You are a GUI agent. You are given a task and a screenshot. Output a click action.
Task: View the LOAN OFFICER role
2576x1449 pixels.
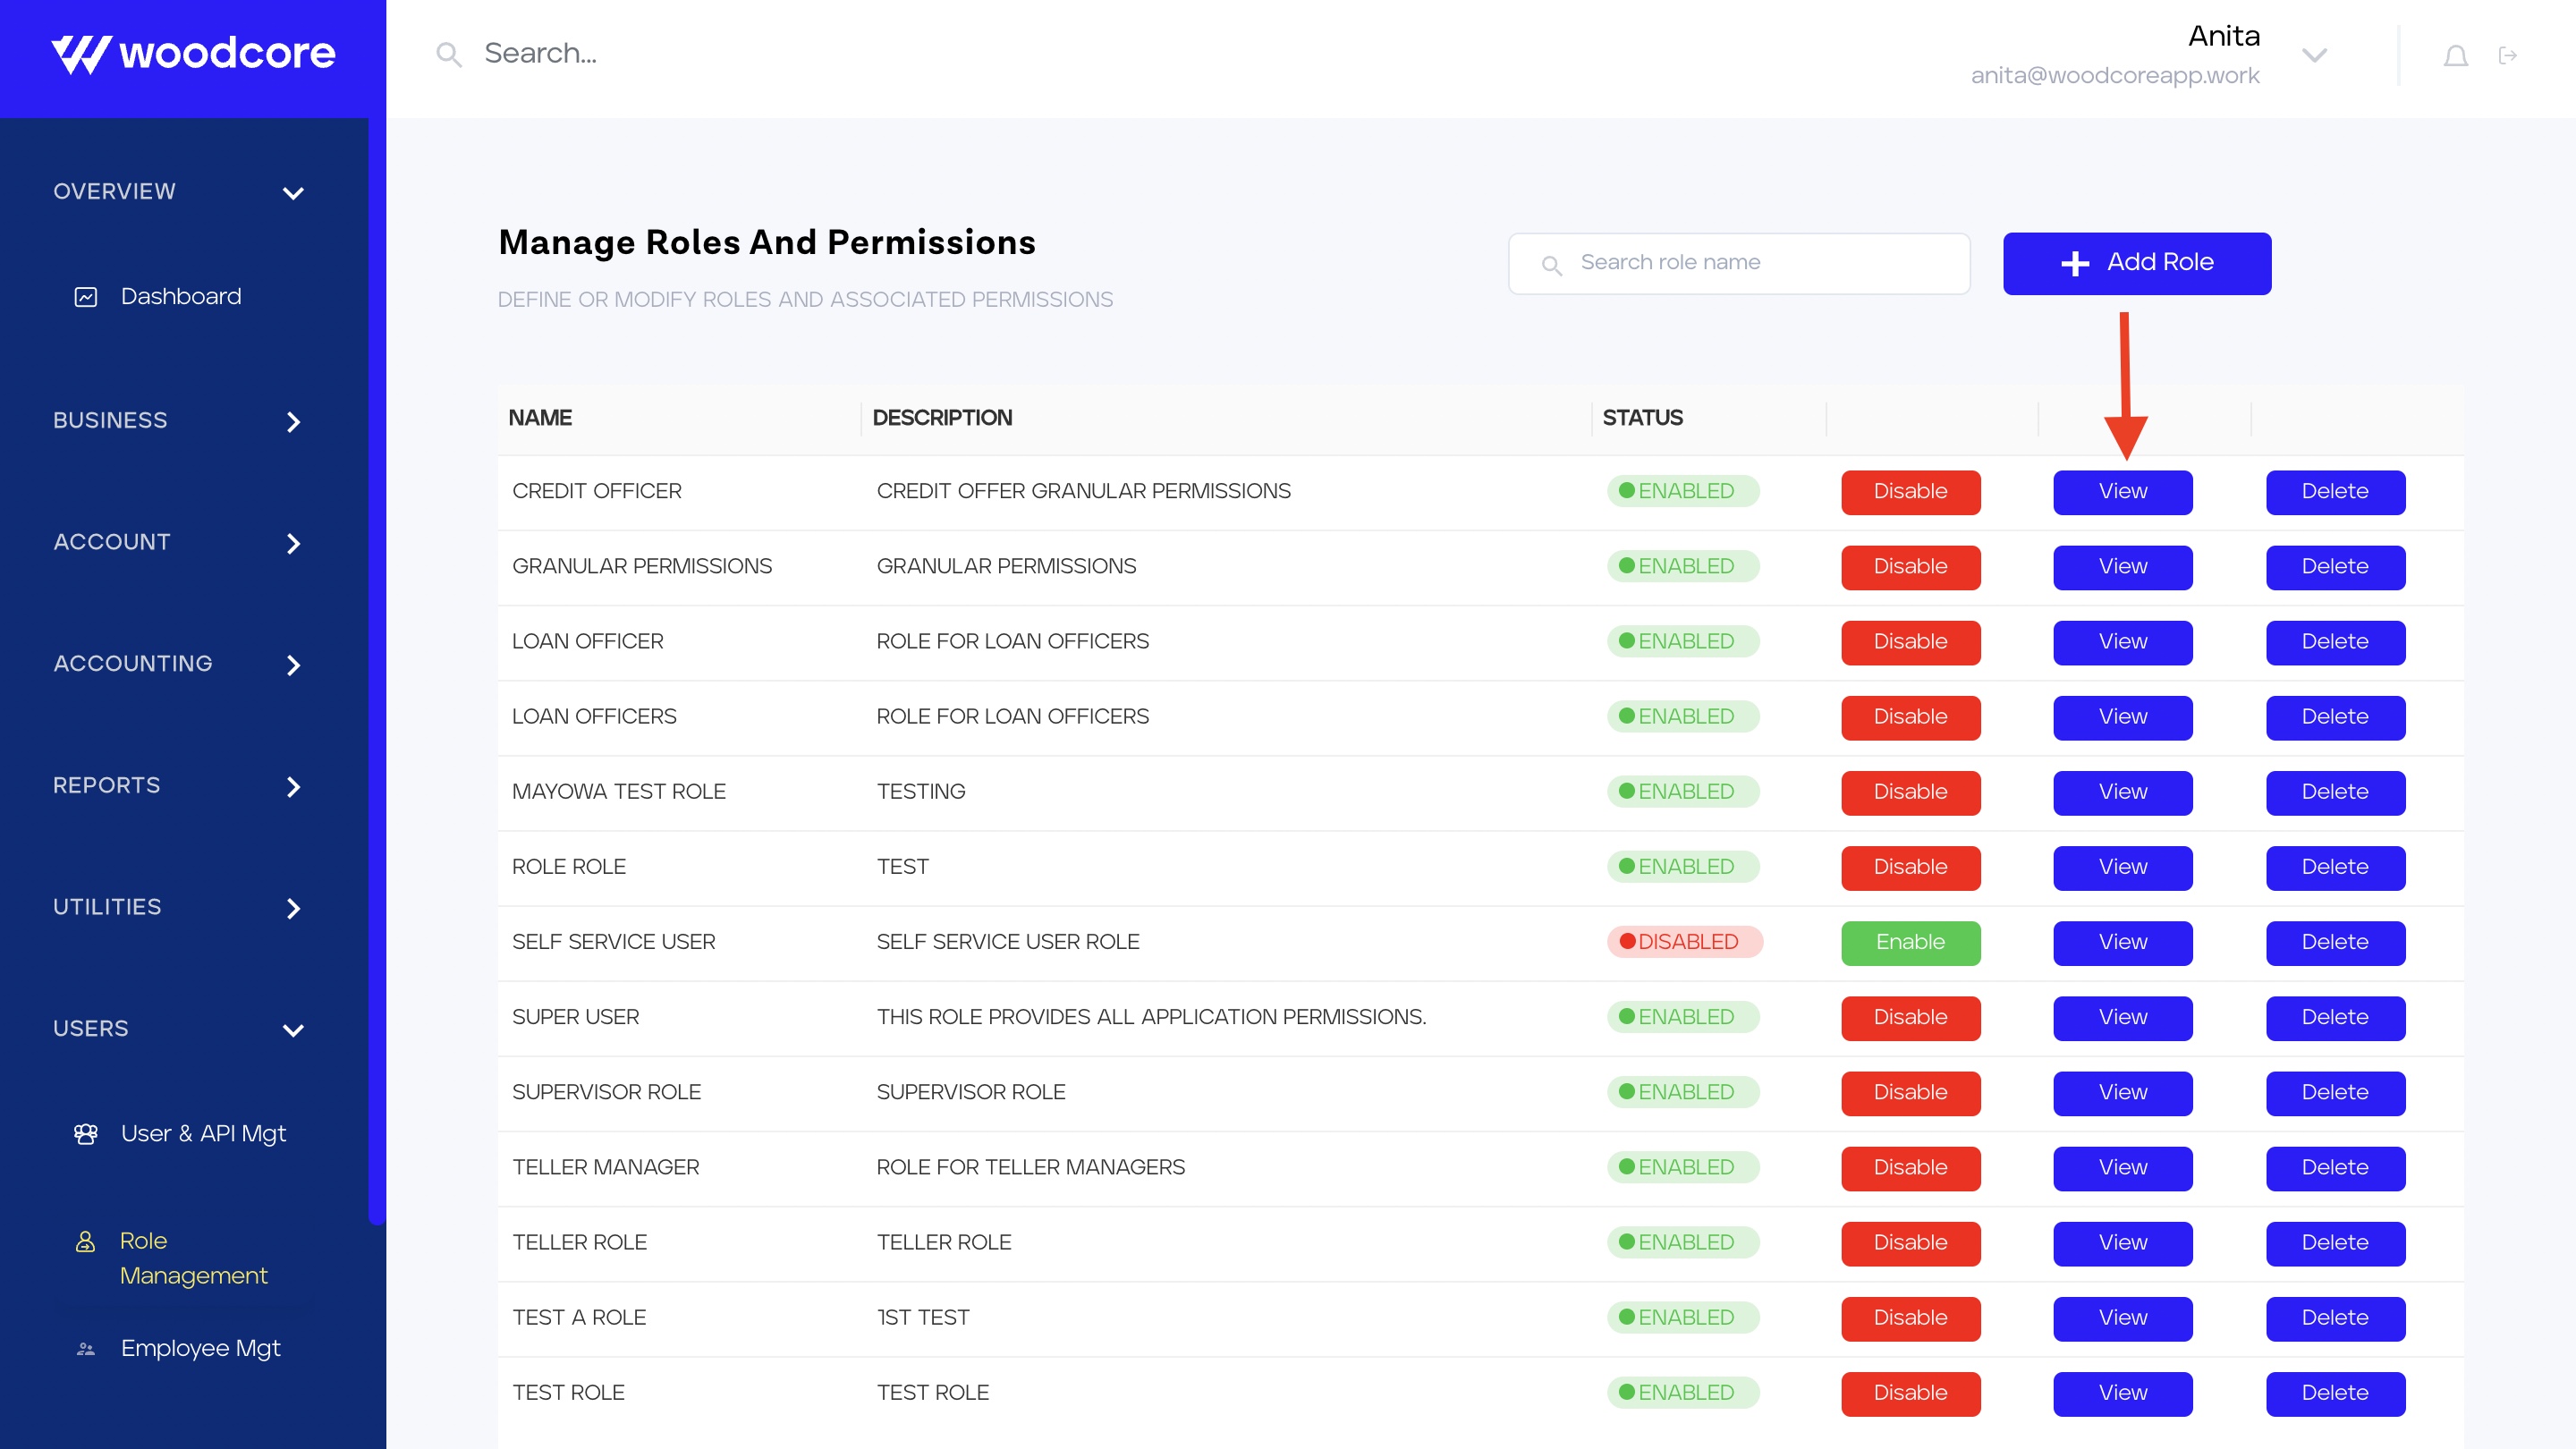coord(2122,642)
